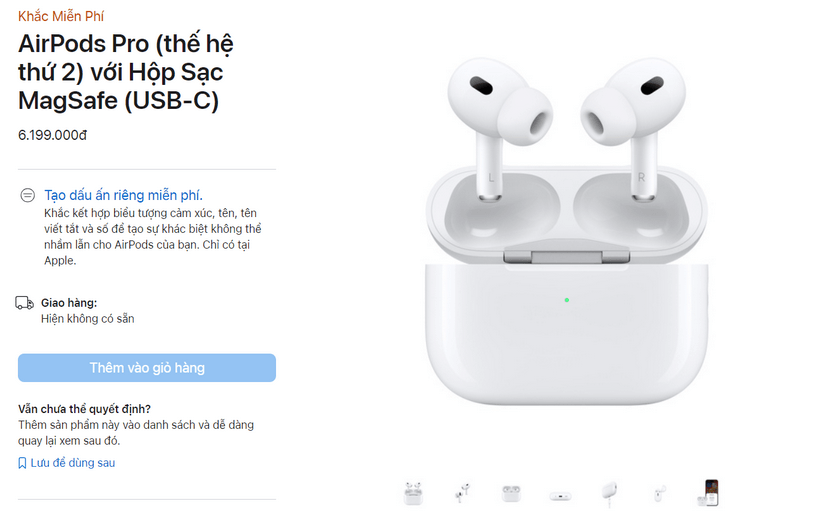Click the engraving icon beside Tạo dấu ấn riêng
The image size is (840, 515).
pos(27,195)
